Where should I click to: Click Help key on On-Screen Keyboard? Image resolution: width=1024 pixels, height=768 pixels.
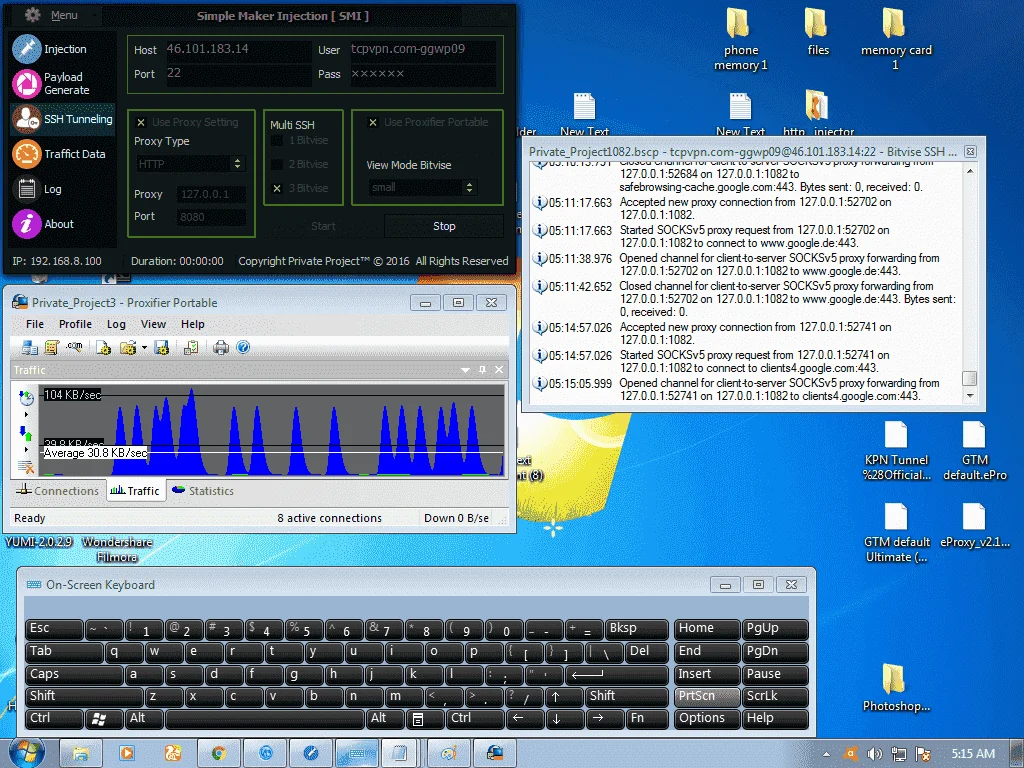[x=775, y=718]
